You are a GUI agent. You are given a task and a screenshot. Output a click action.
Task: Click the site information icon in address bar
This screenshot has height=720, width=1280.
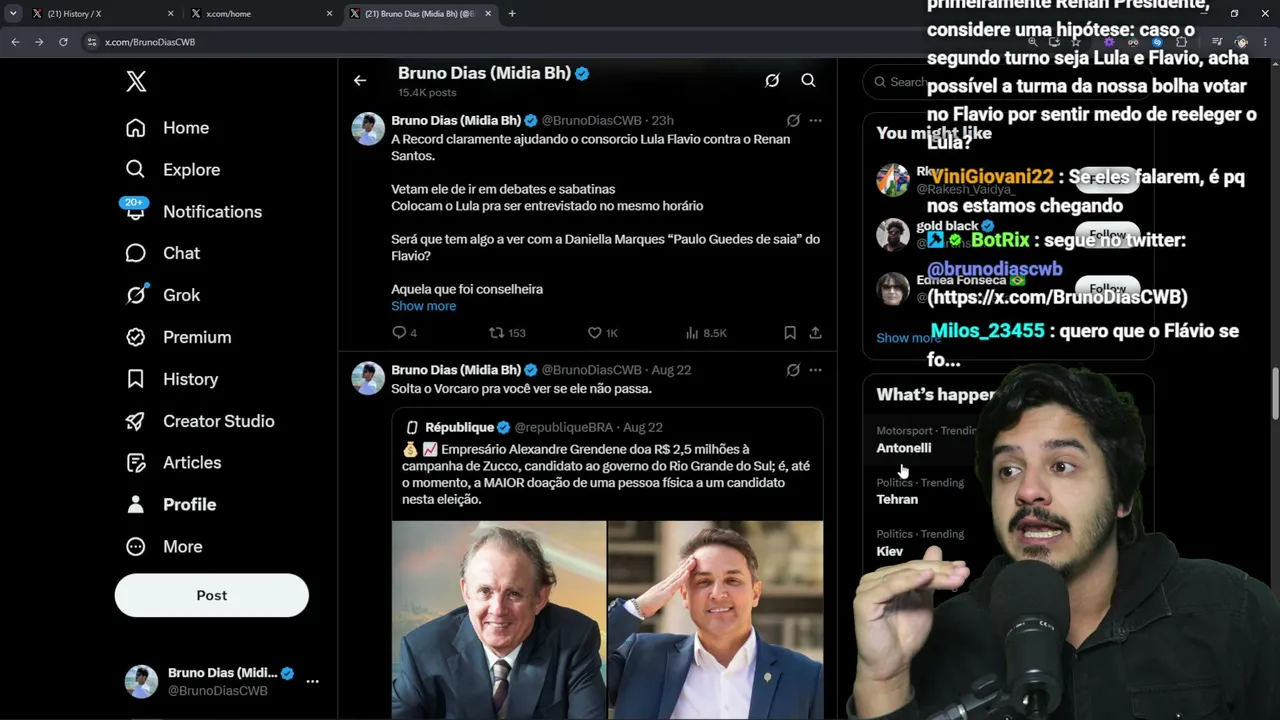(x=92, y=42)
